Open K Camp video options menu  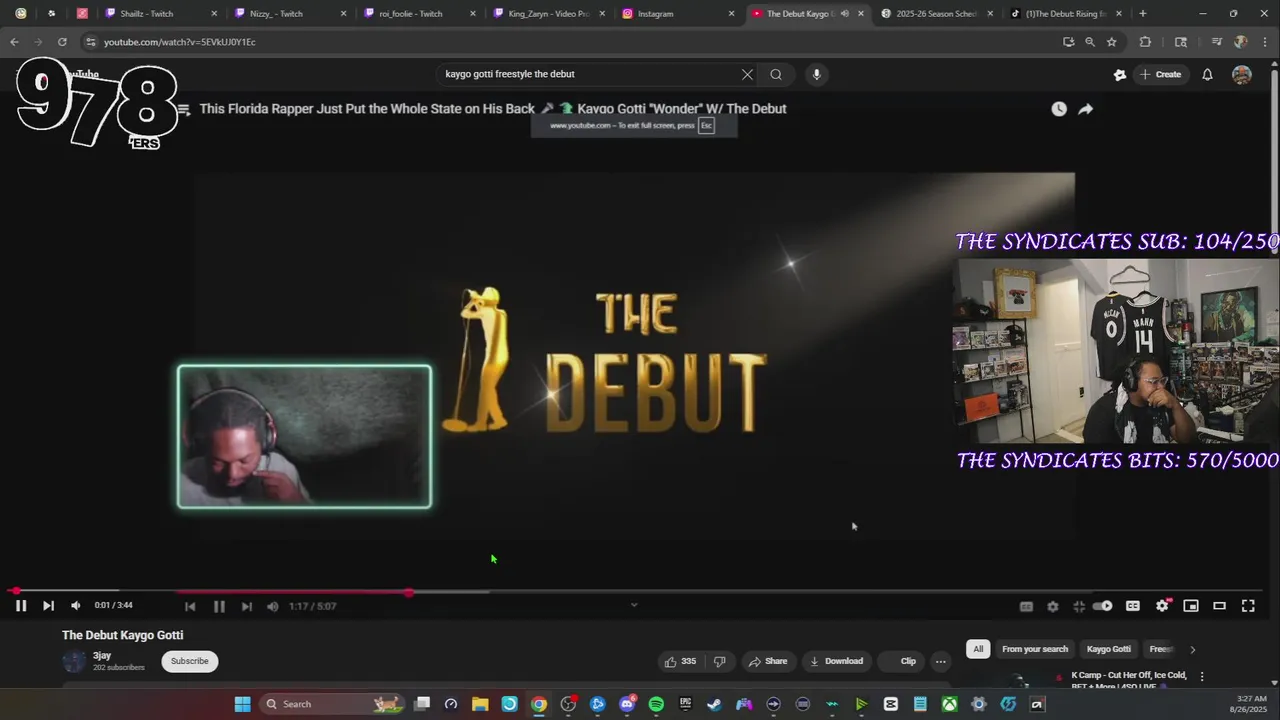pyautogui.click(x=1202, y=677)
